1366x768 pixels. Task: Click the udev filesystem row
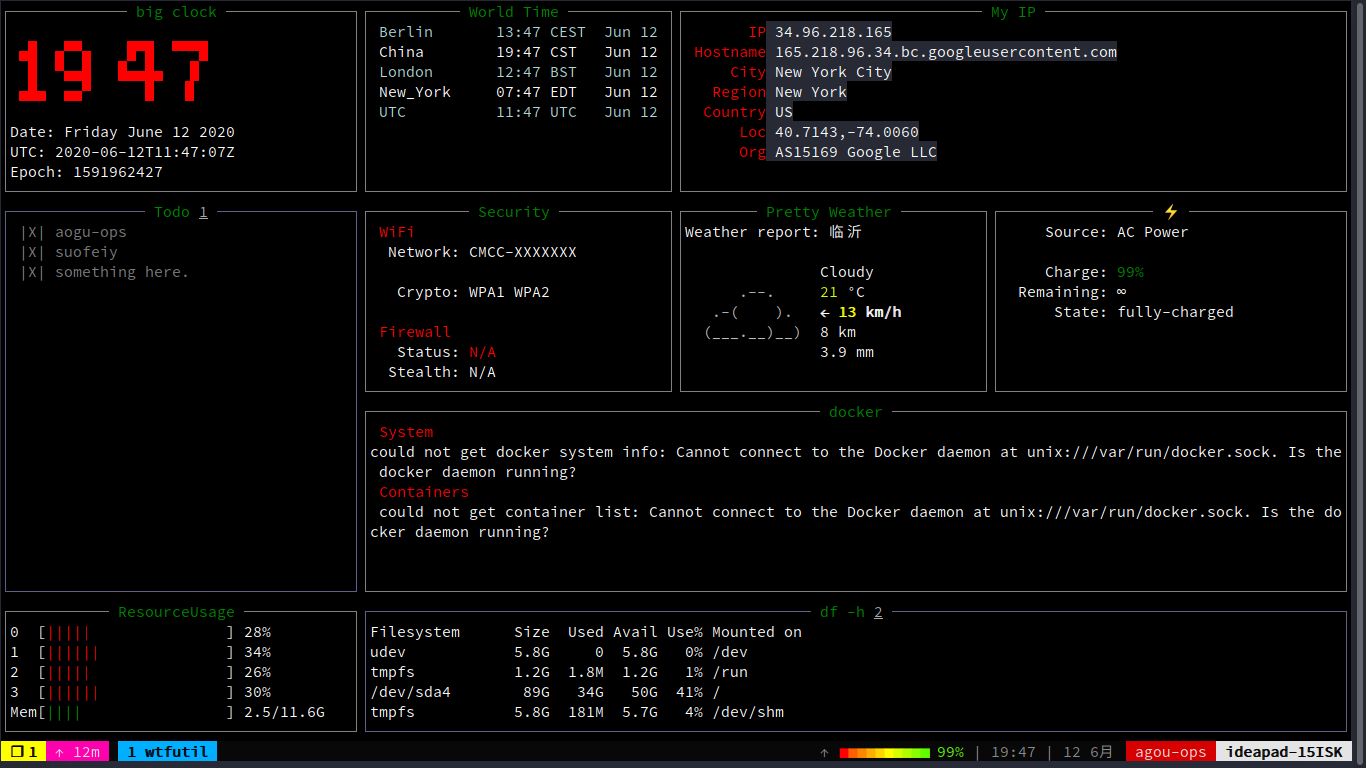[x=559, y=652]
